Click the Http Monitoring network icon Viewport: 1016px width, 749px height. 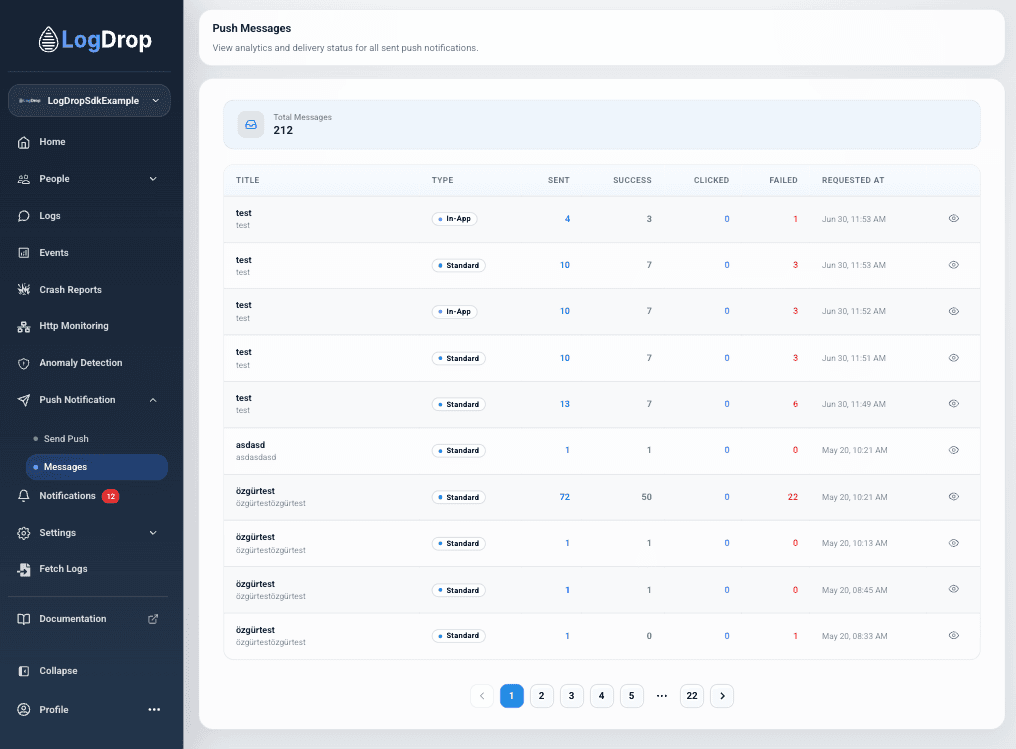point(24,327)
